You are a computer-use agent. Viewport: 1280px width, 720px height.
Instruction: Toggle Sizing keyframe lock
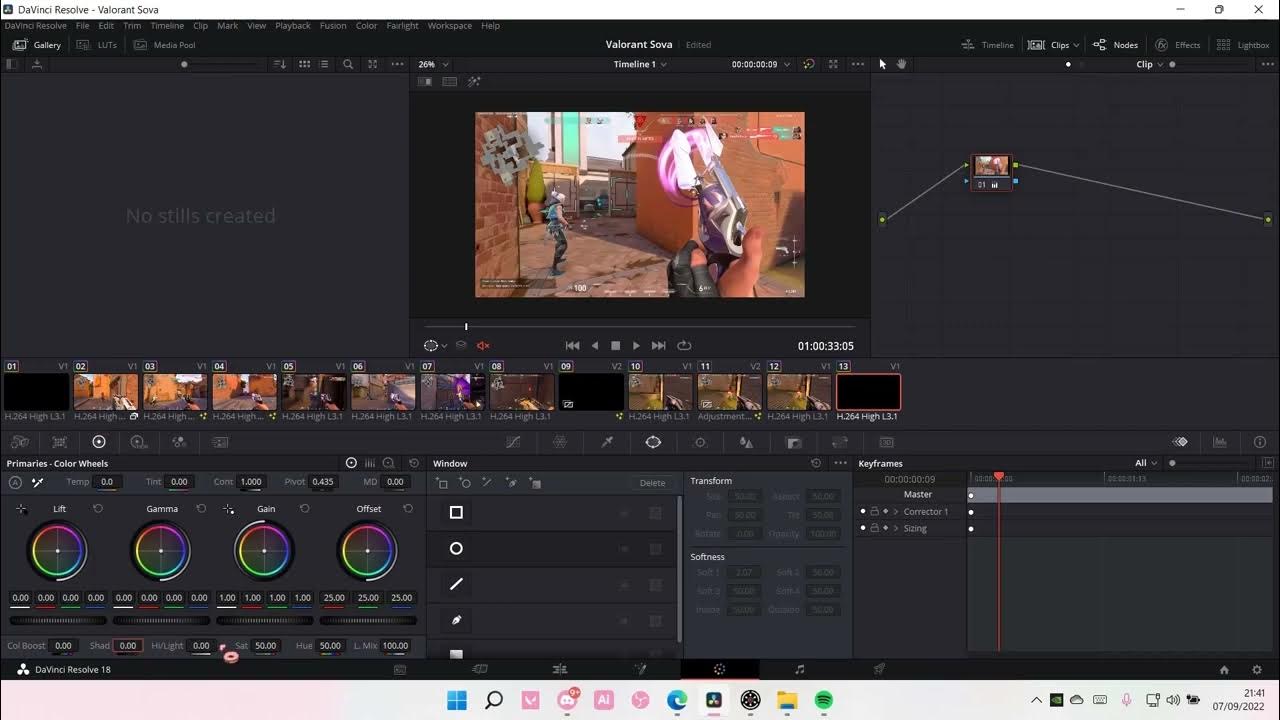coord(874,528)
